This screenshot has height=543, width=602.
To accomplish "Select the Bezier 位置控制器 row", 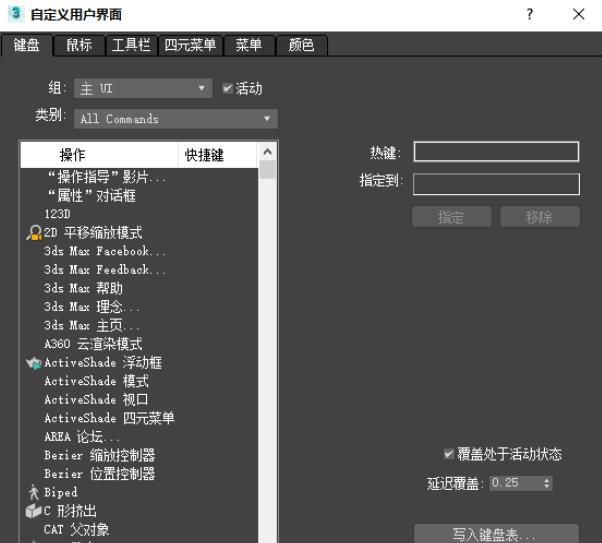I will coord(139,473).
